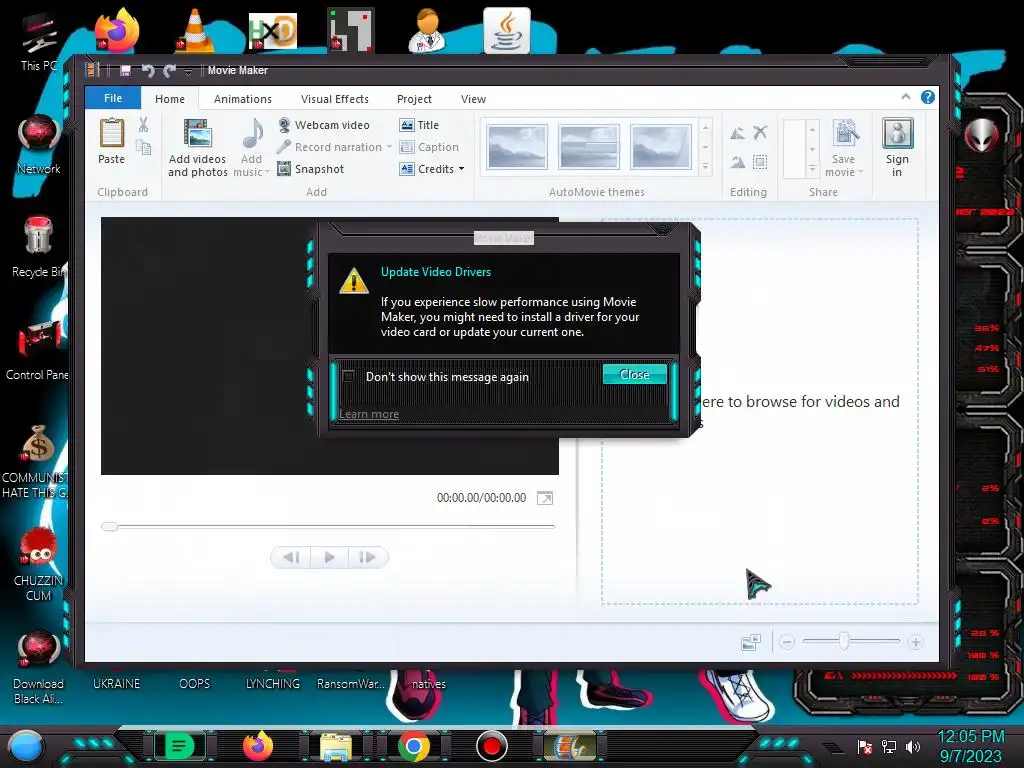Switch to the Visual Effects tab
1024x768 pixels.
tap(334, 99)
